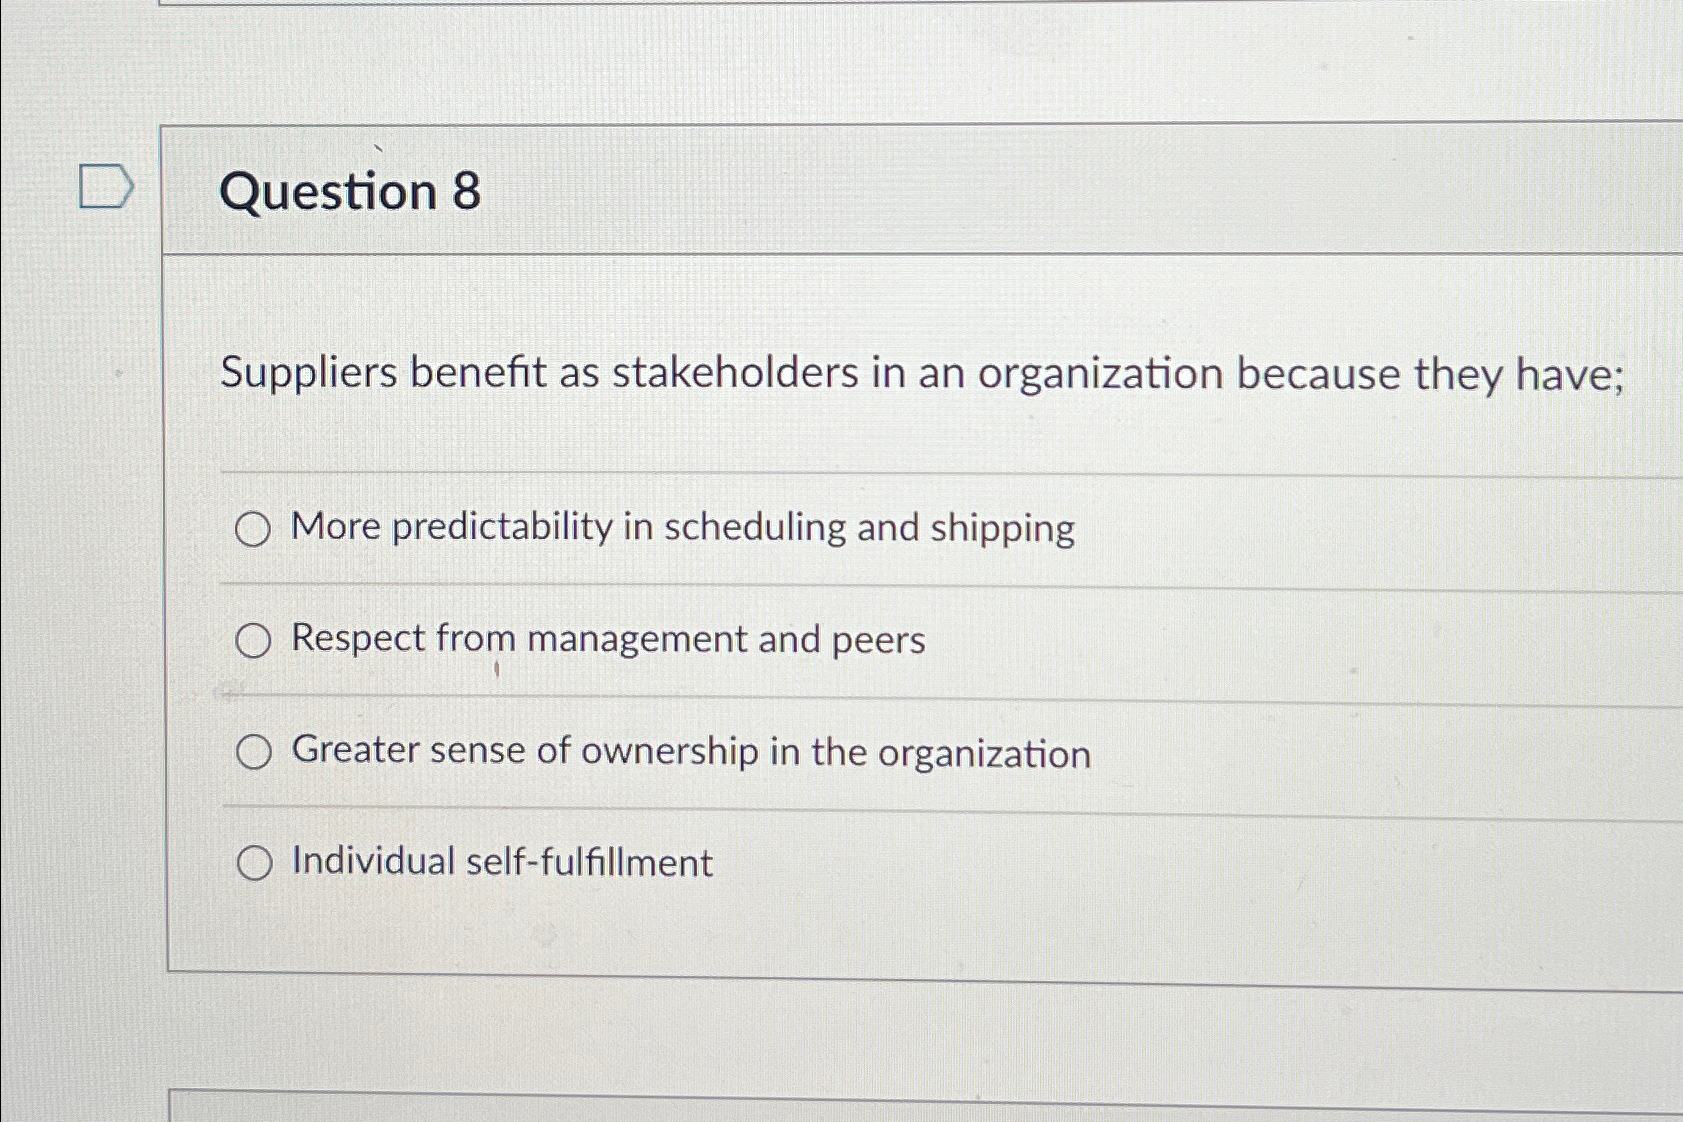Click the "Respect from management and peers" answer text
This screenshot has width=1683, height=1122.
point(605,640)
